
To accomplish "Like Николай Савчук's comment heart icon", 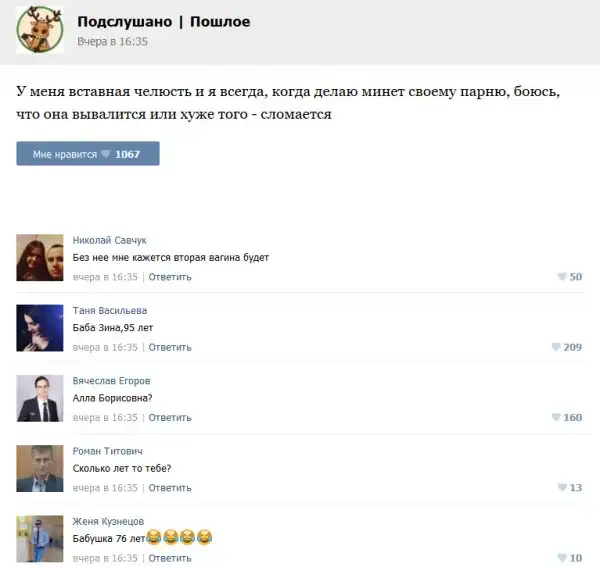I will click(x=561, y=277).
